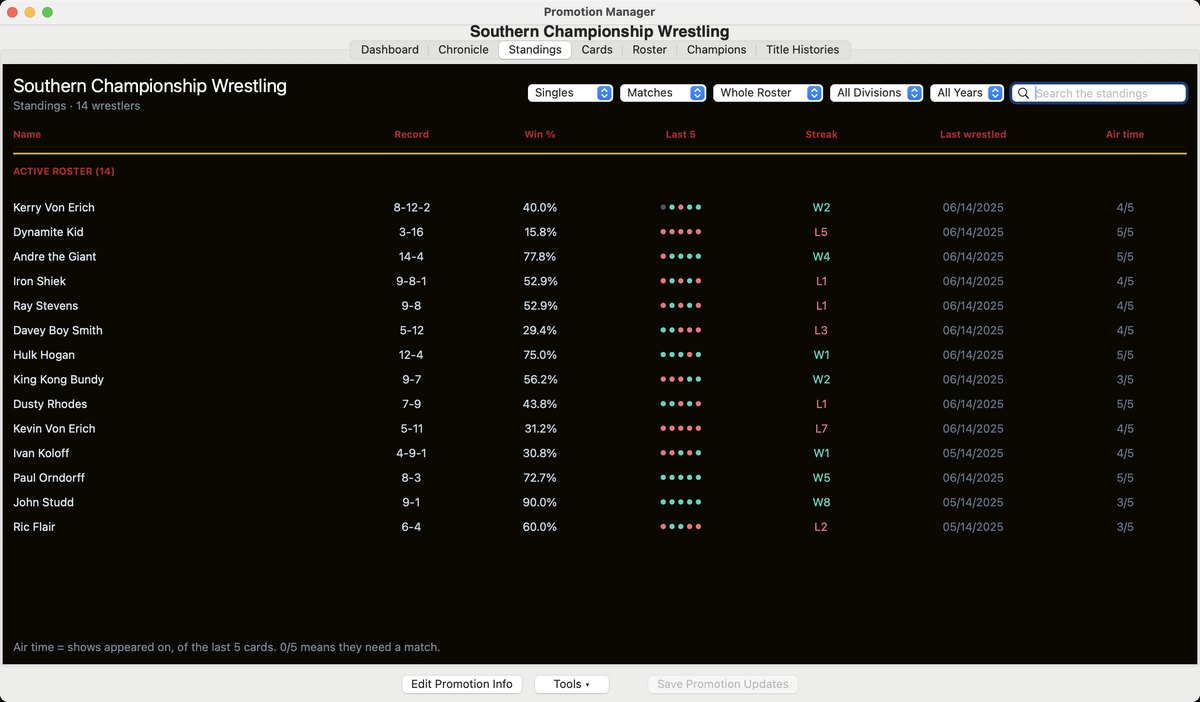Click Davey Boy Smith's name

[58, 330]
